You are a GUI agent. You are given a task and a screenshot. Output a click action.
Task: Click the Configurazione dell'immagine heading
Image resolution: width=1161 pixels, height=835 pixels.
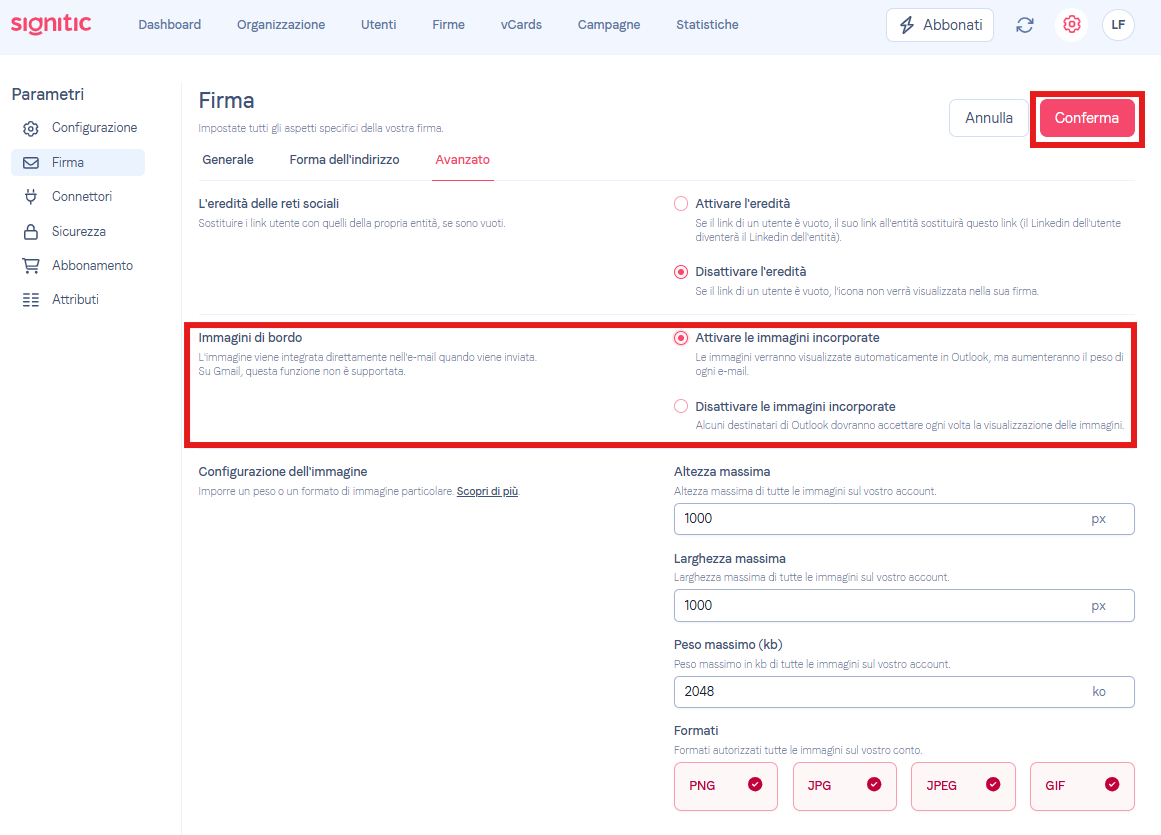pos(283,472)
